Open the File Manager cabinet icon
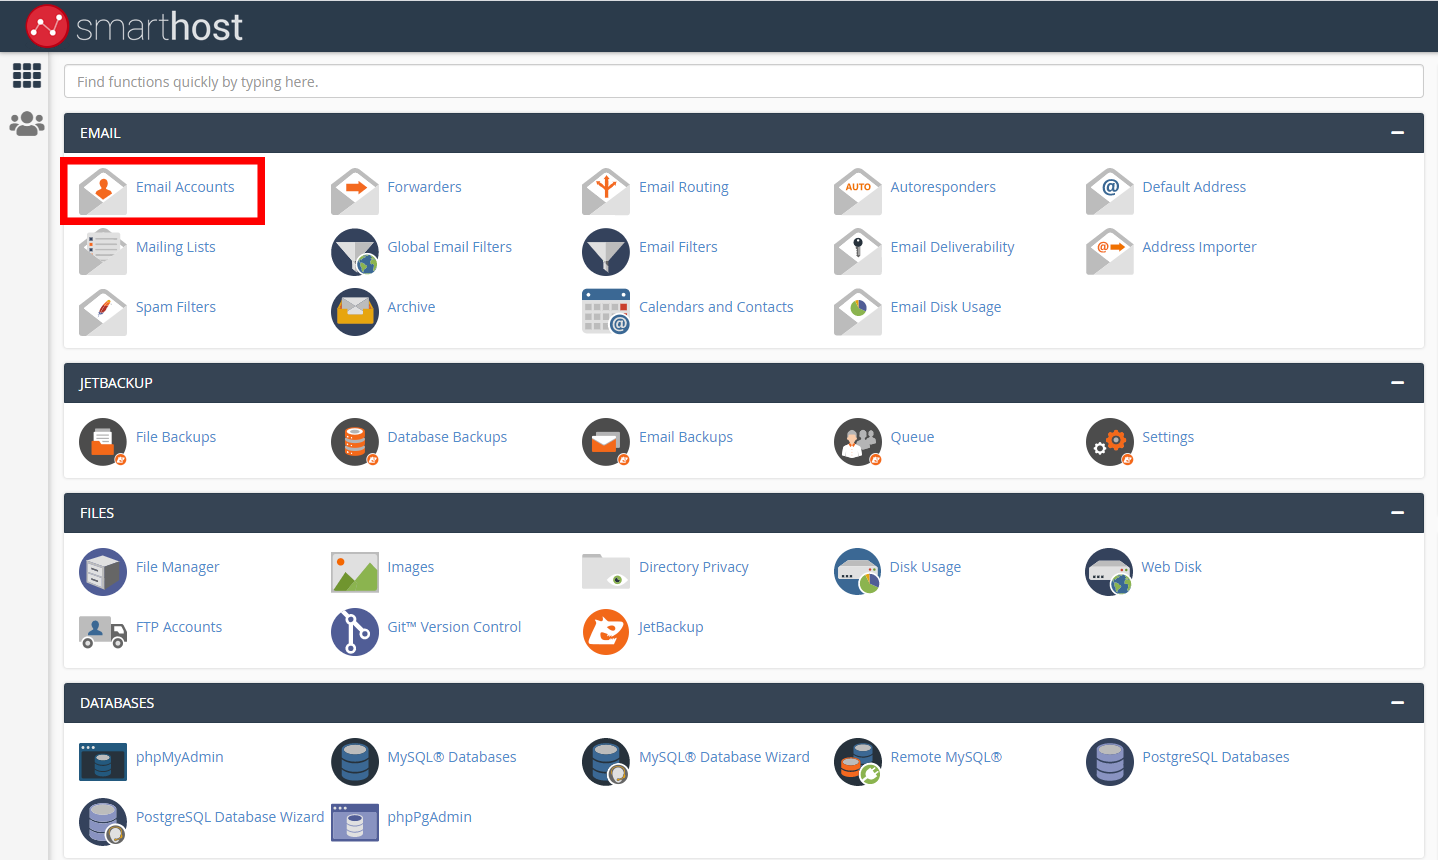The width and height of the screenshot is (1440, 860). (x=102, y=571)
